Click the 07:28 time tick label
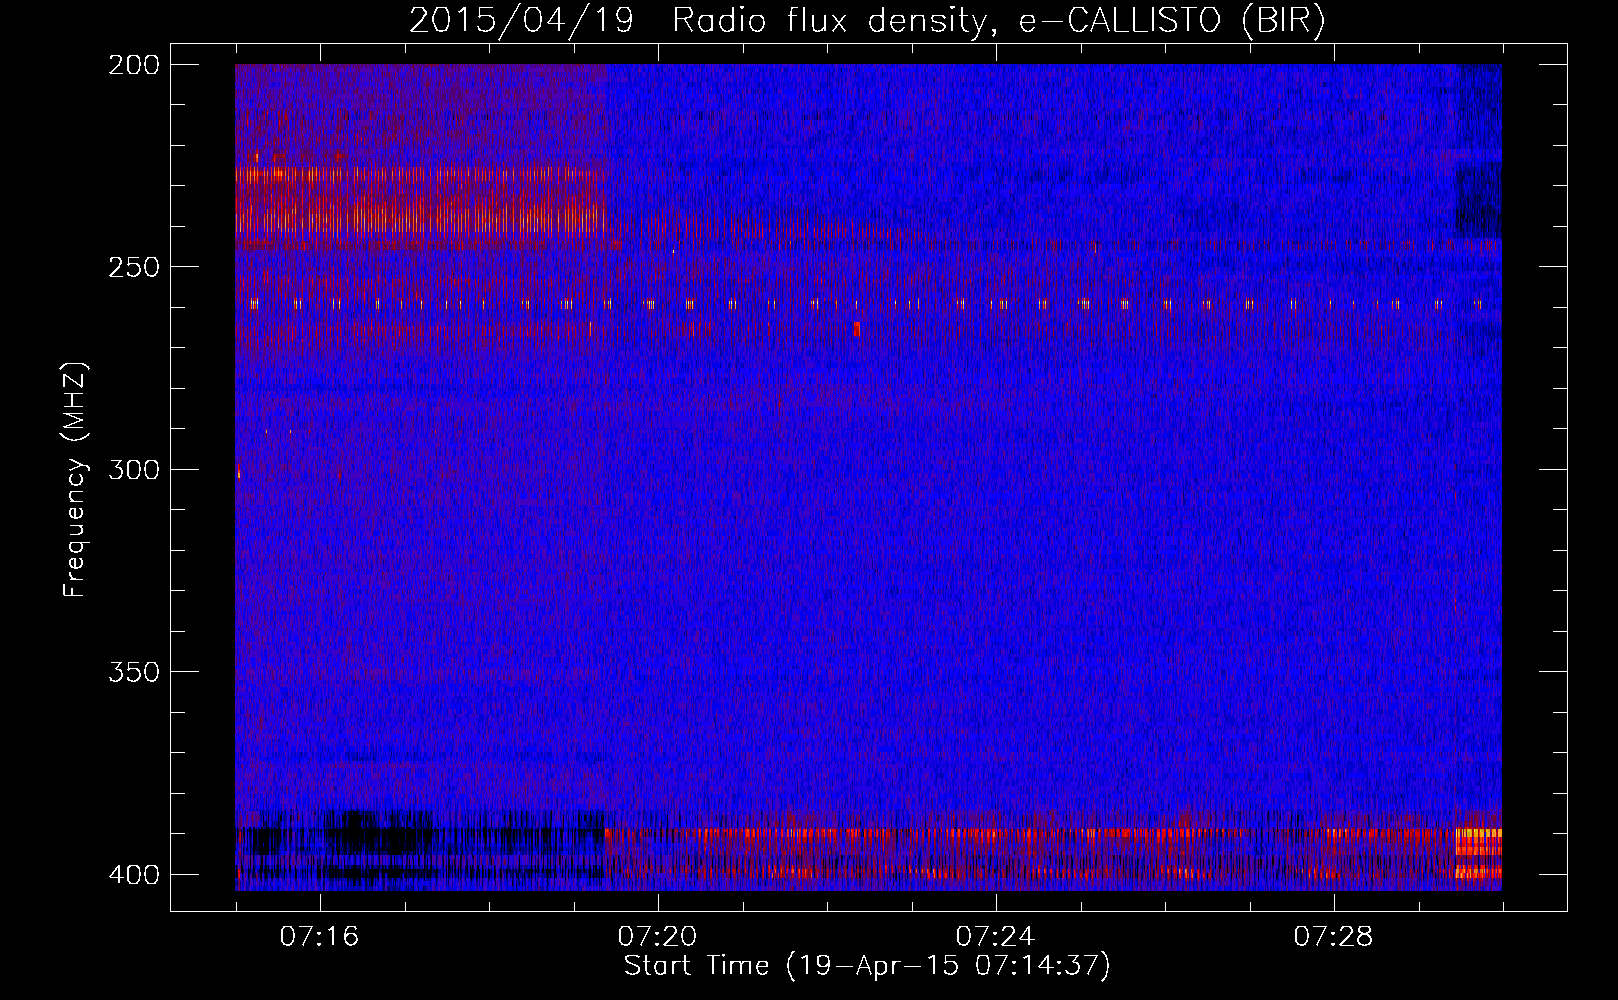Screen dimensions: 1618x1000 [x=1333, y=937]
